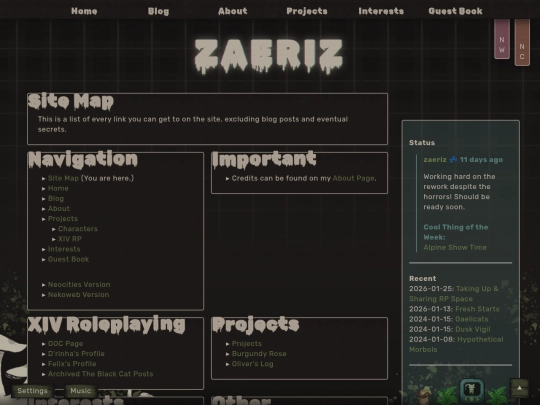Open the Home nav menu item

tap(84, 11)
